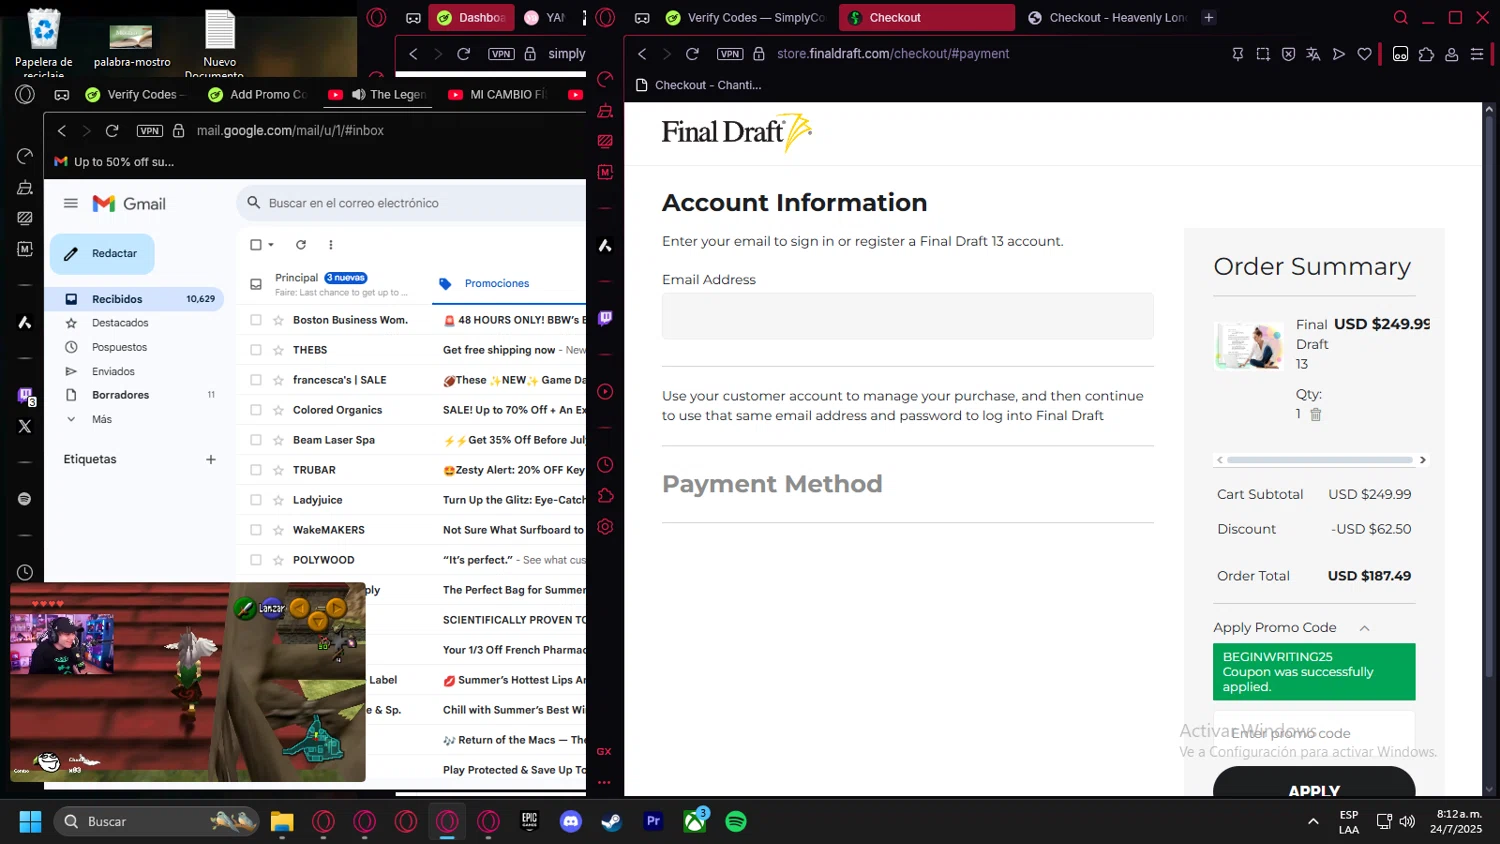Open the Borradores folder in Gmail

(x=135, y=395)
